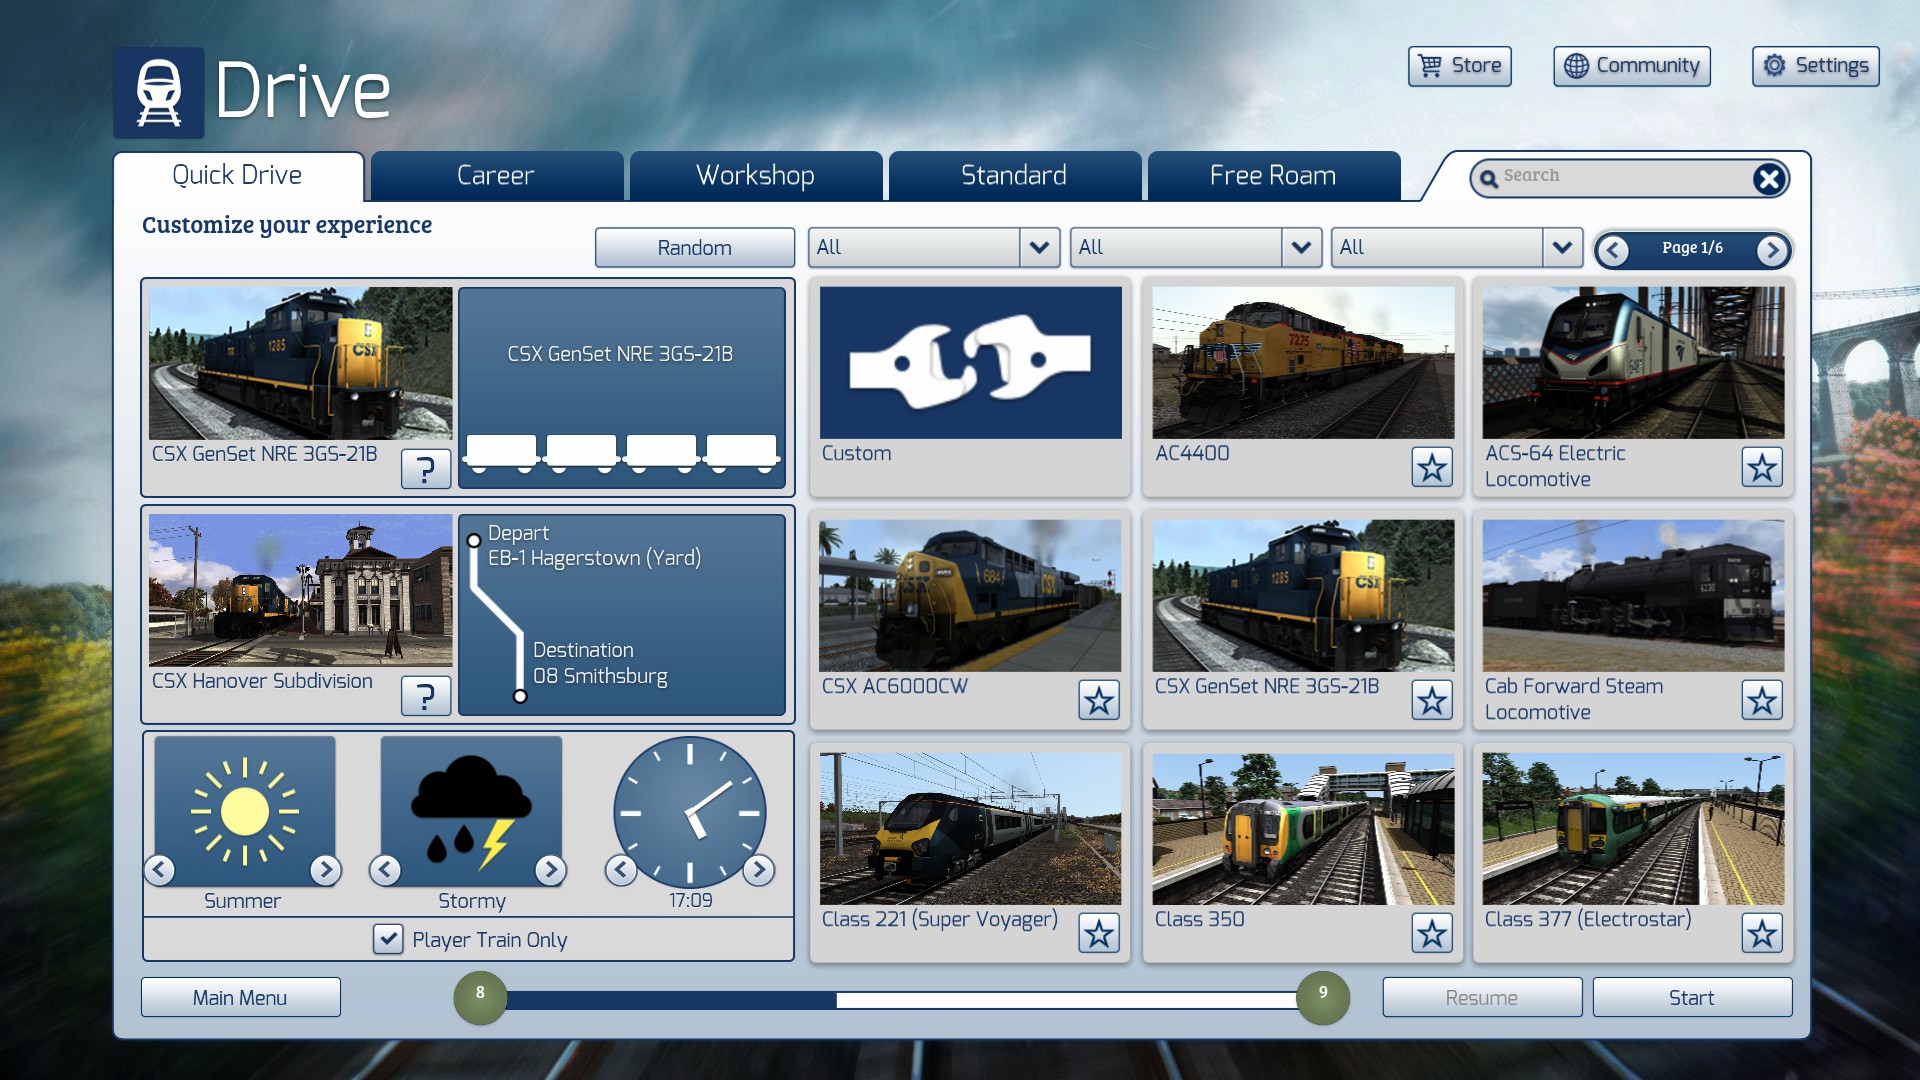This screenshot has width=1920, height=1080.
Task: Click the consist wagons diagram
Action: click(x=621, y=453)
